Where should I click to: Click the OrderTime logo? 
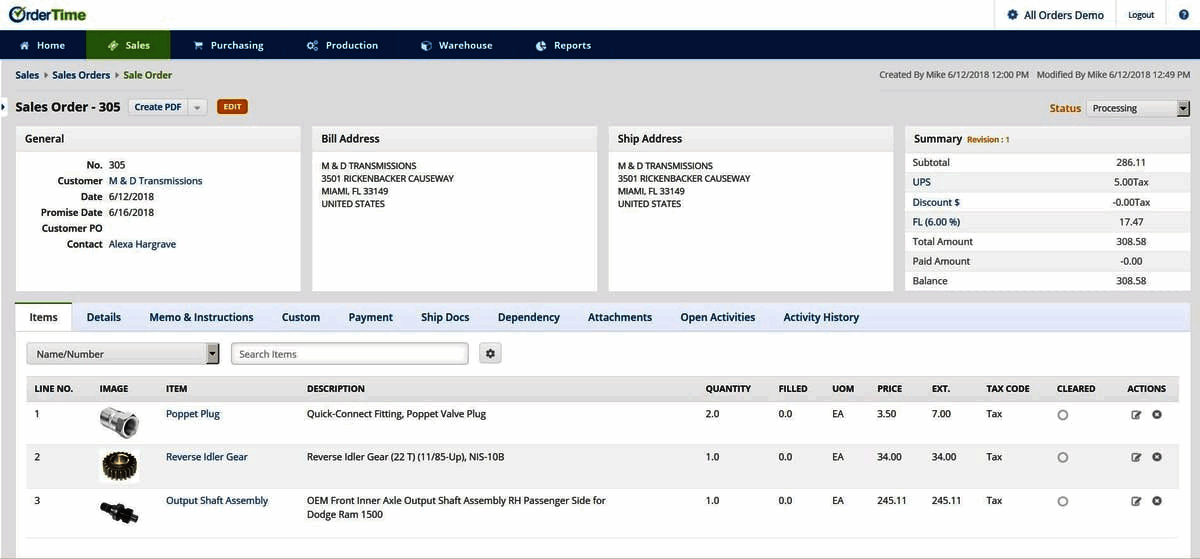(47, 15)
